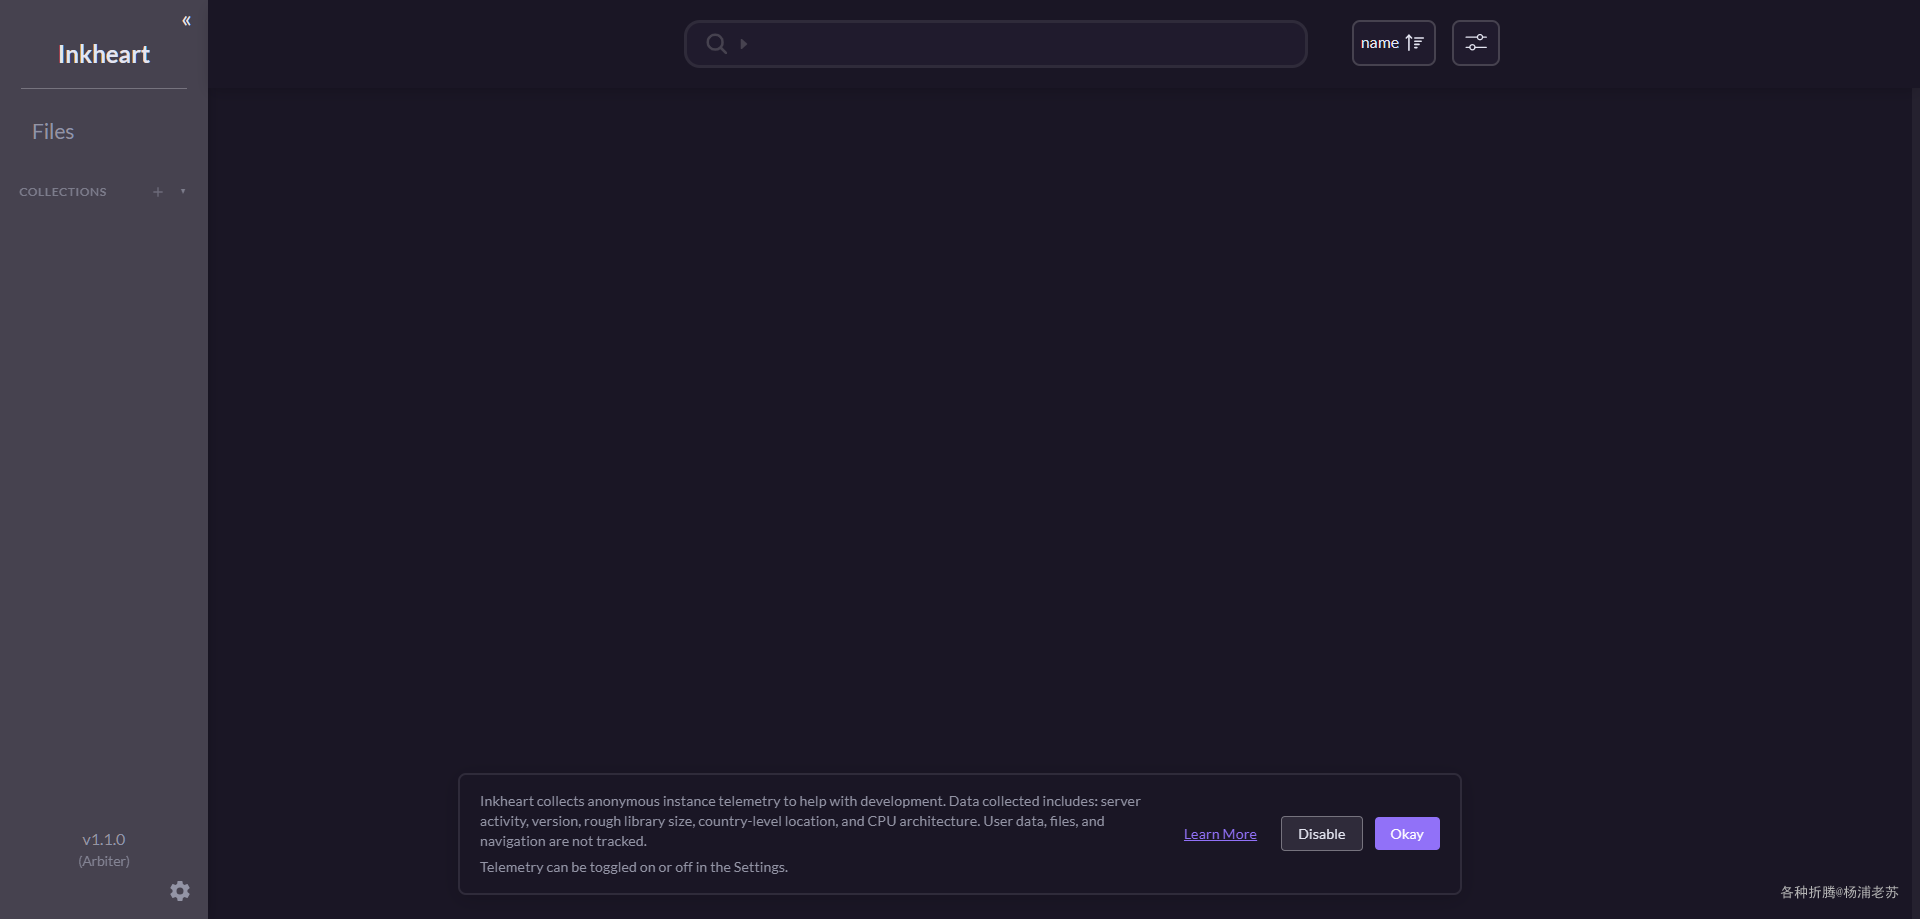The height and width of the screenshot is (919, 1920).
Task: Change sort order with name button
Action: click(x=1393, y=43)
